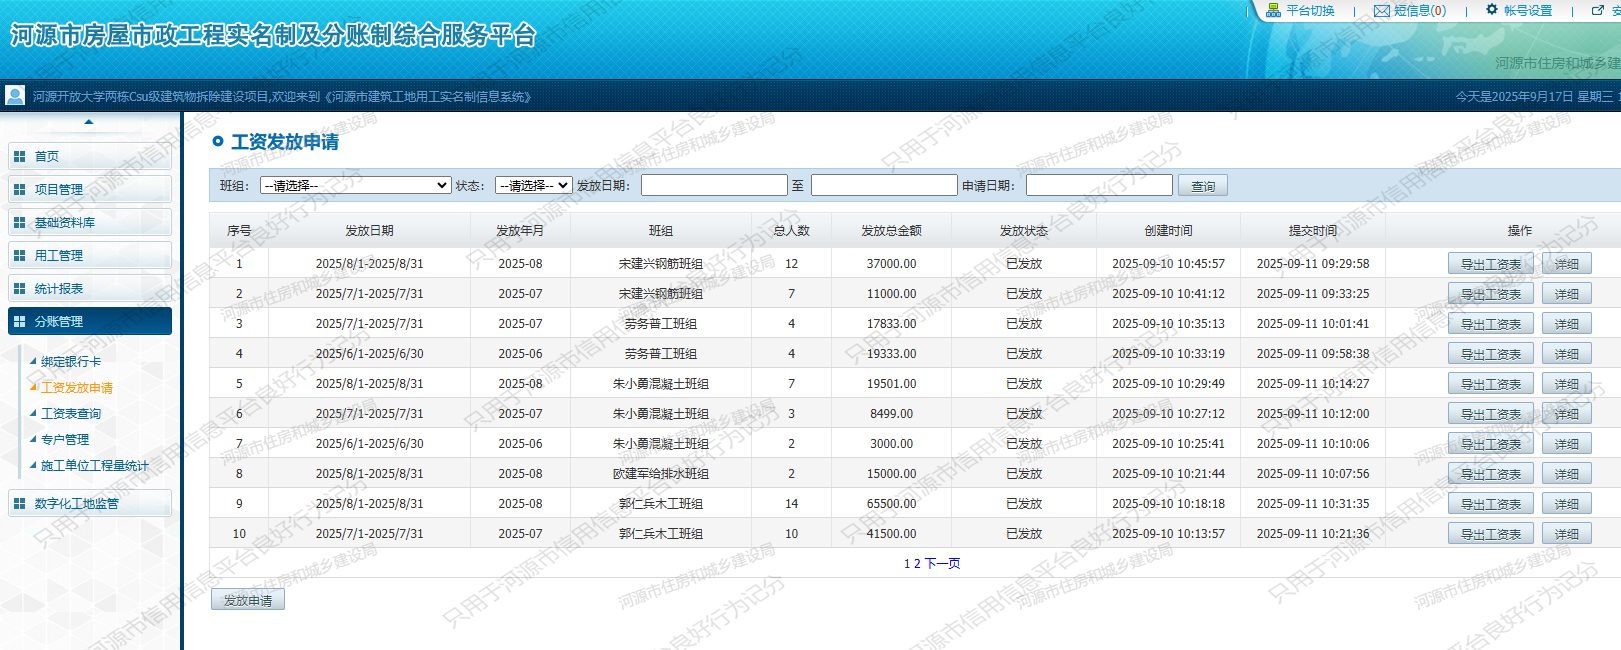
Task: View 详细 for row 7
Action: 1567,444
